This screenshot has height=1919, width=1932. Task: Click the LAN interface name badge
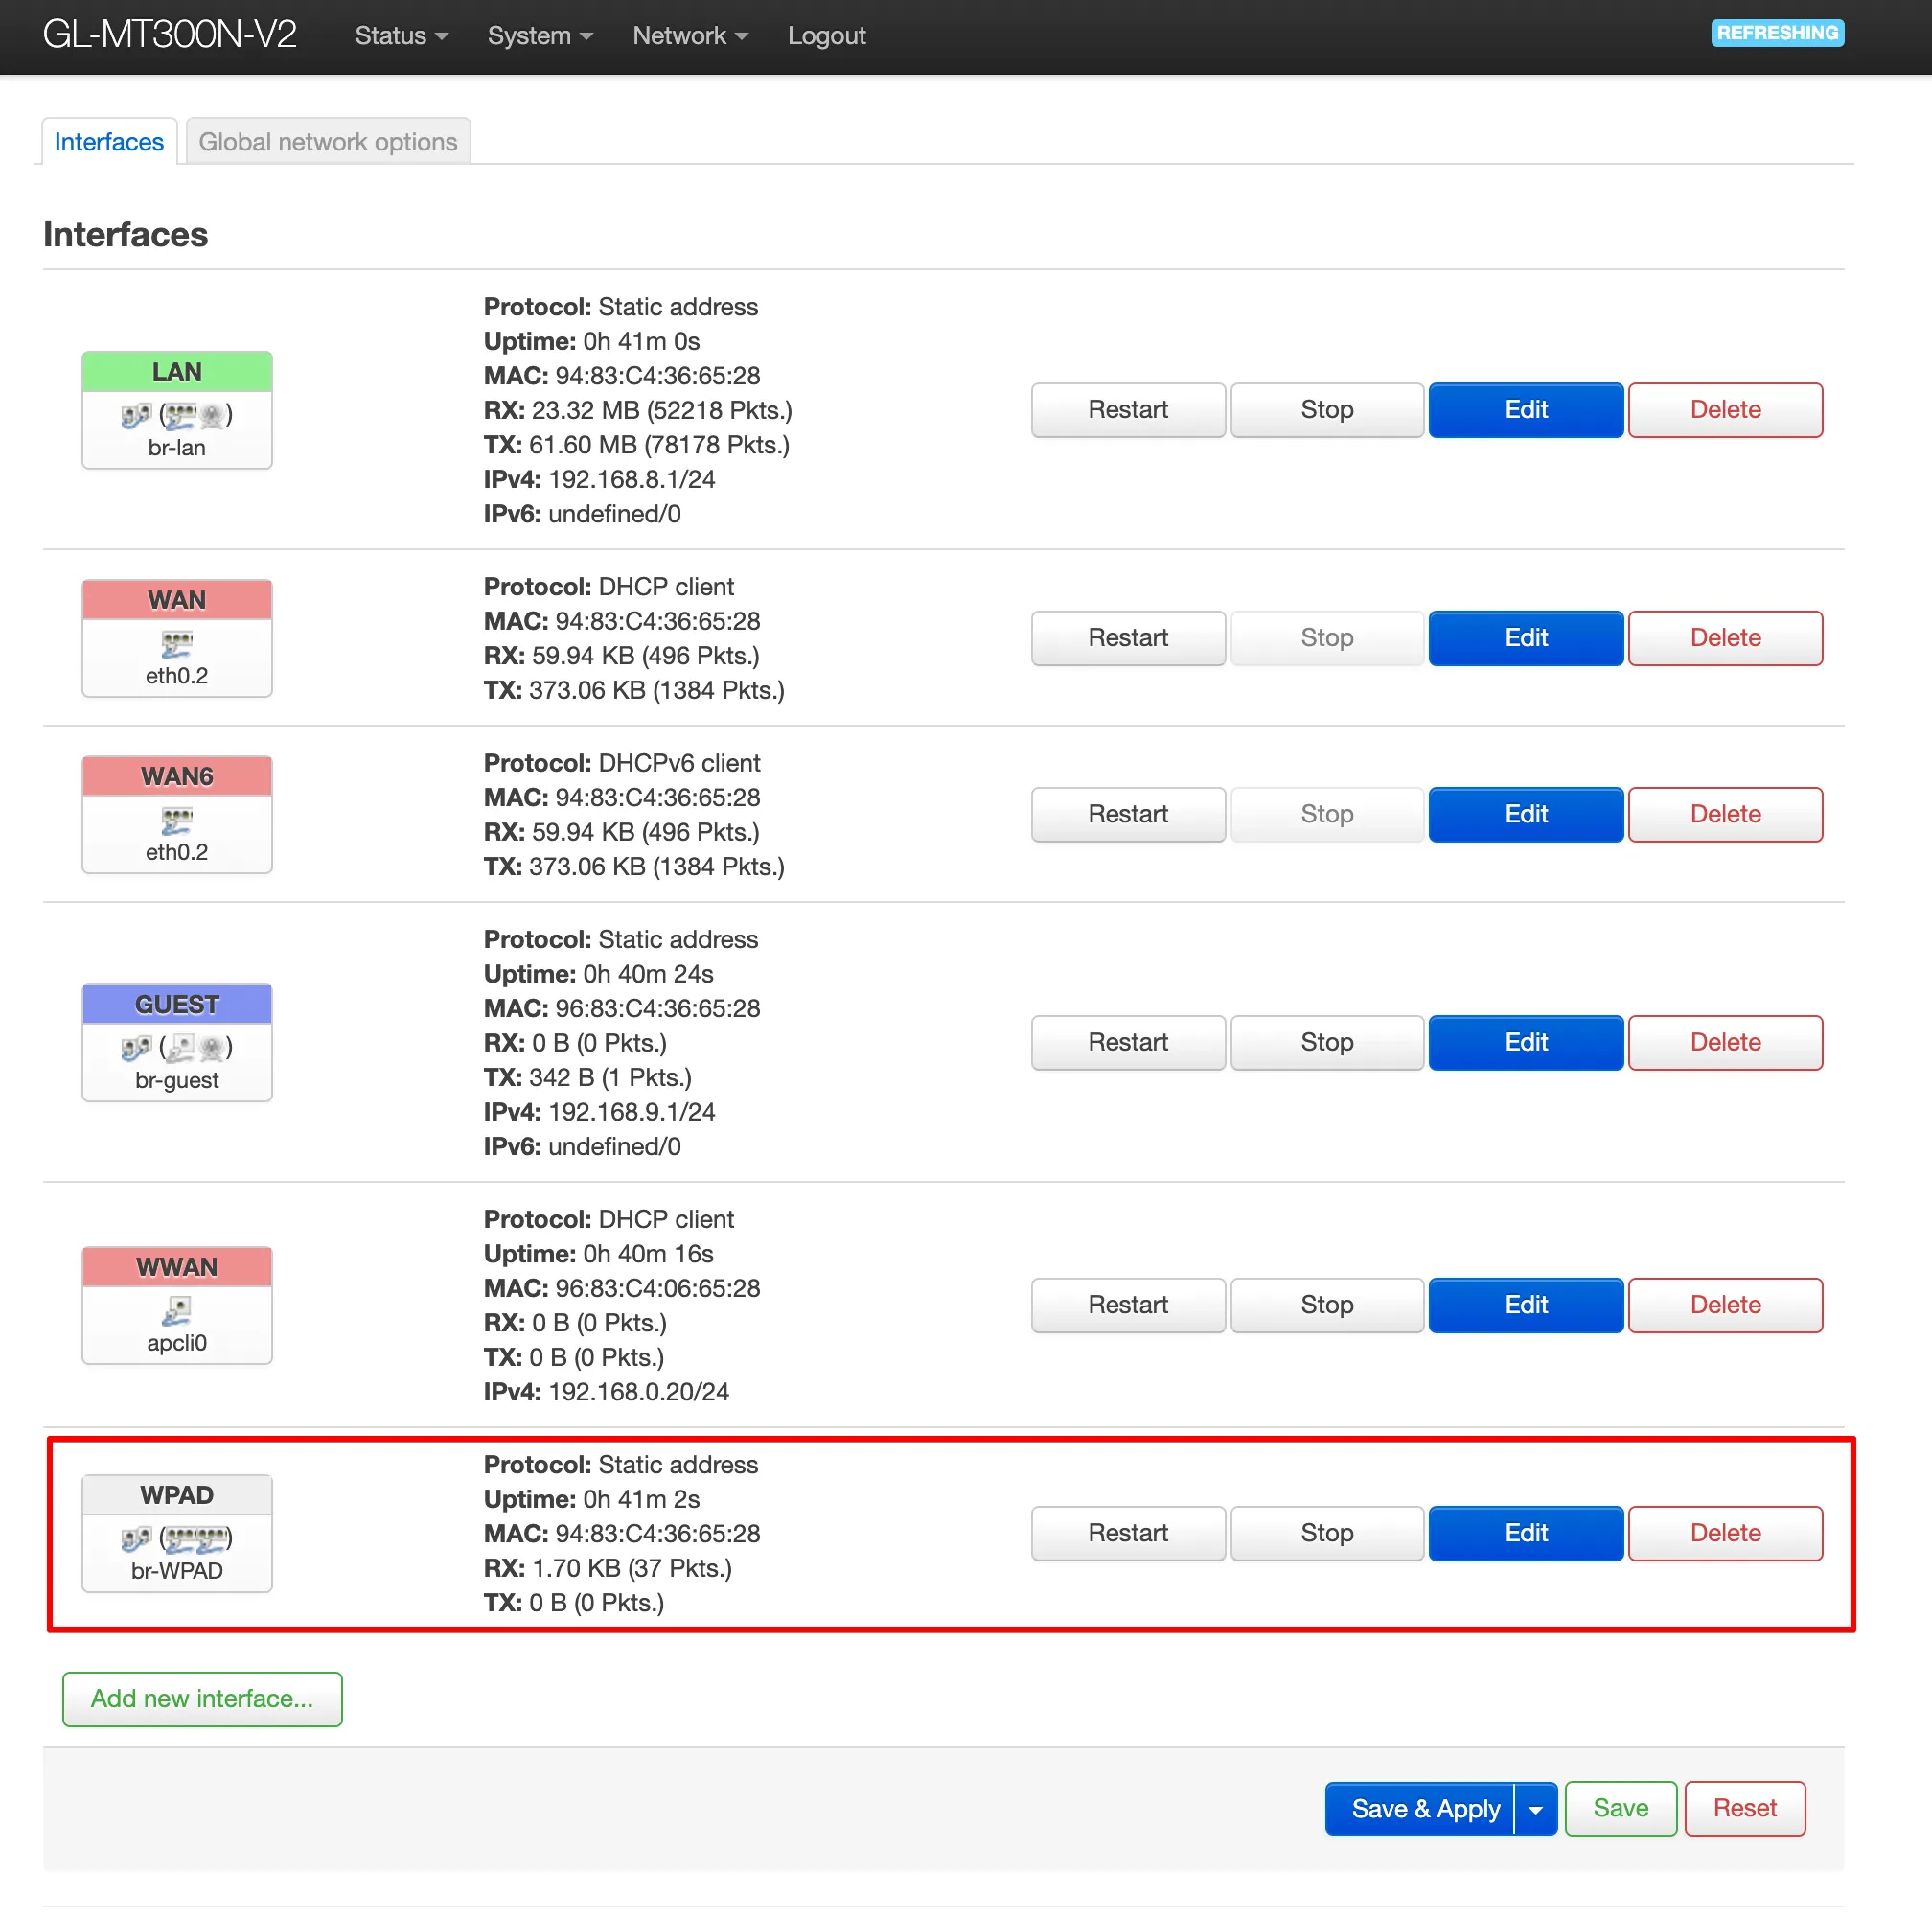177,372
